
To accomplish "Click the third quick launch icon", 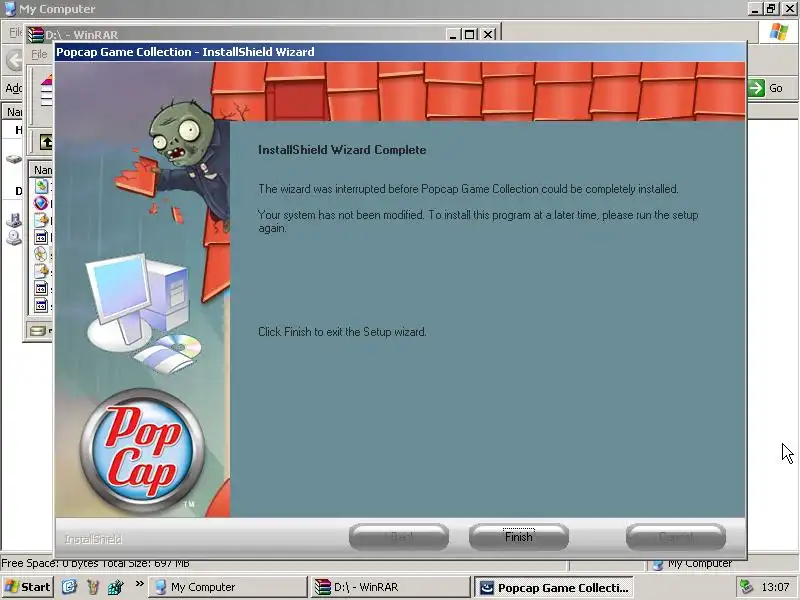I will 115,587.
